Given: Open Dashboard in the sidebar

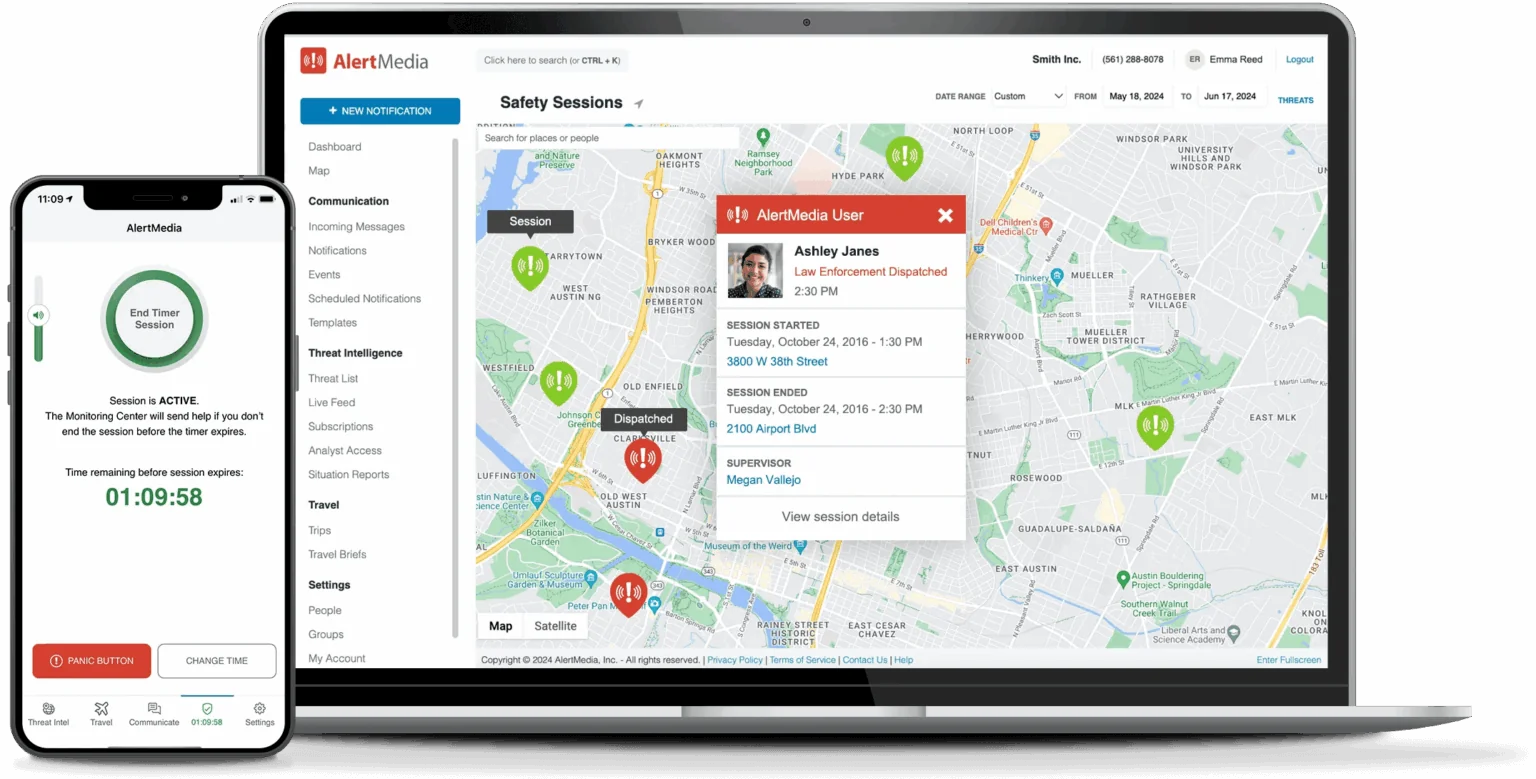Looking at the screenshot, I should 335,147.
